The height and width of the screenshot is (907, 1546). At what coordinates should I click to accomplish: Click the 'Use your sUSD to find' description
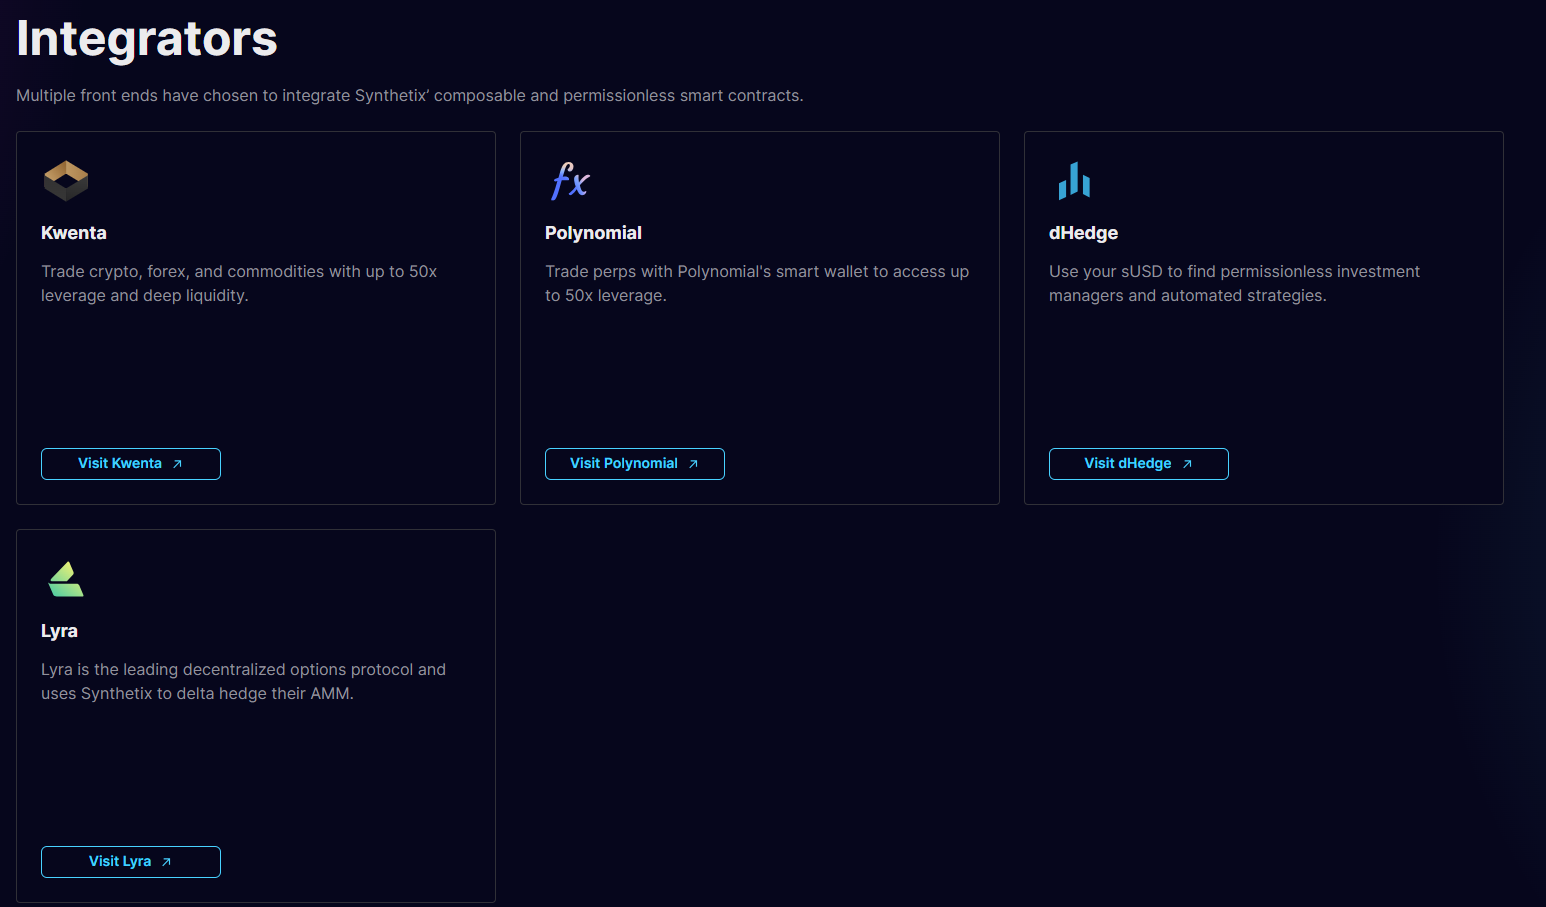click(1234, 284)
